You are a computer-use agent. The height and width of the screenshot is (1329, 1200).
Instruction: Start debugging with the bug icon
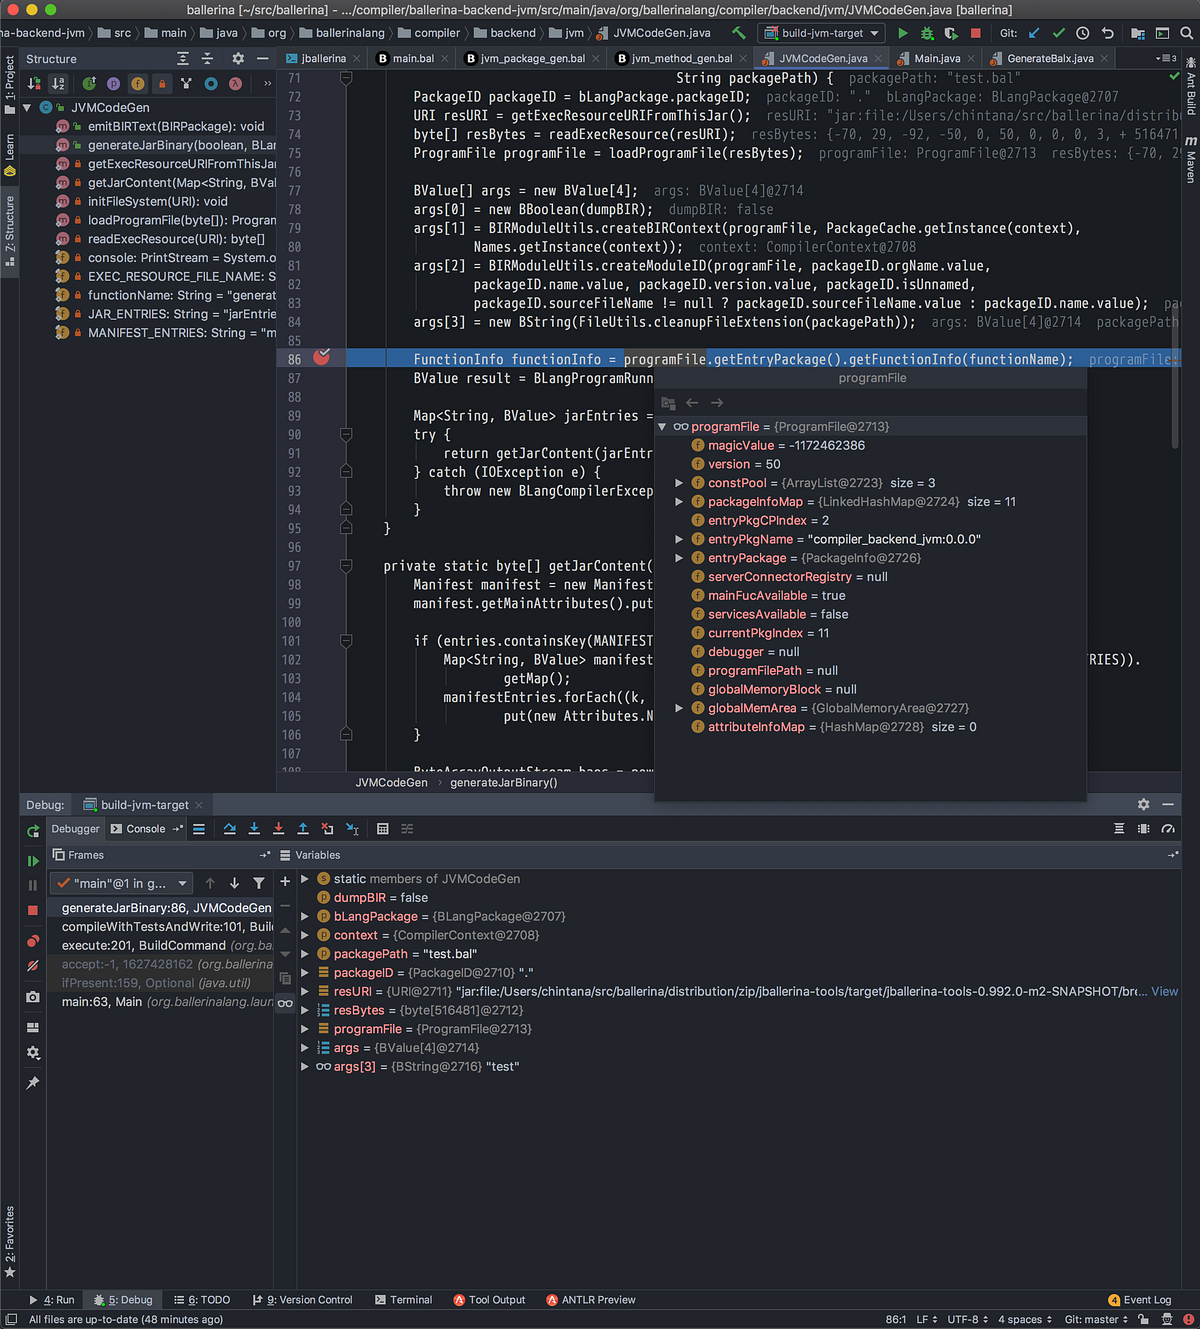(x=926, y=33)
